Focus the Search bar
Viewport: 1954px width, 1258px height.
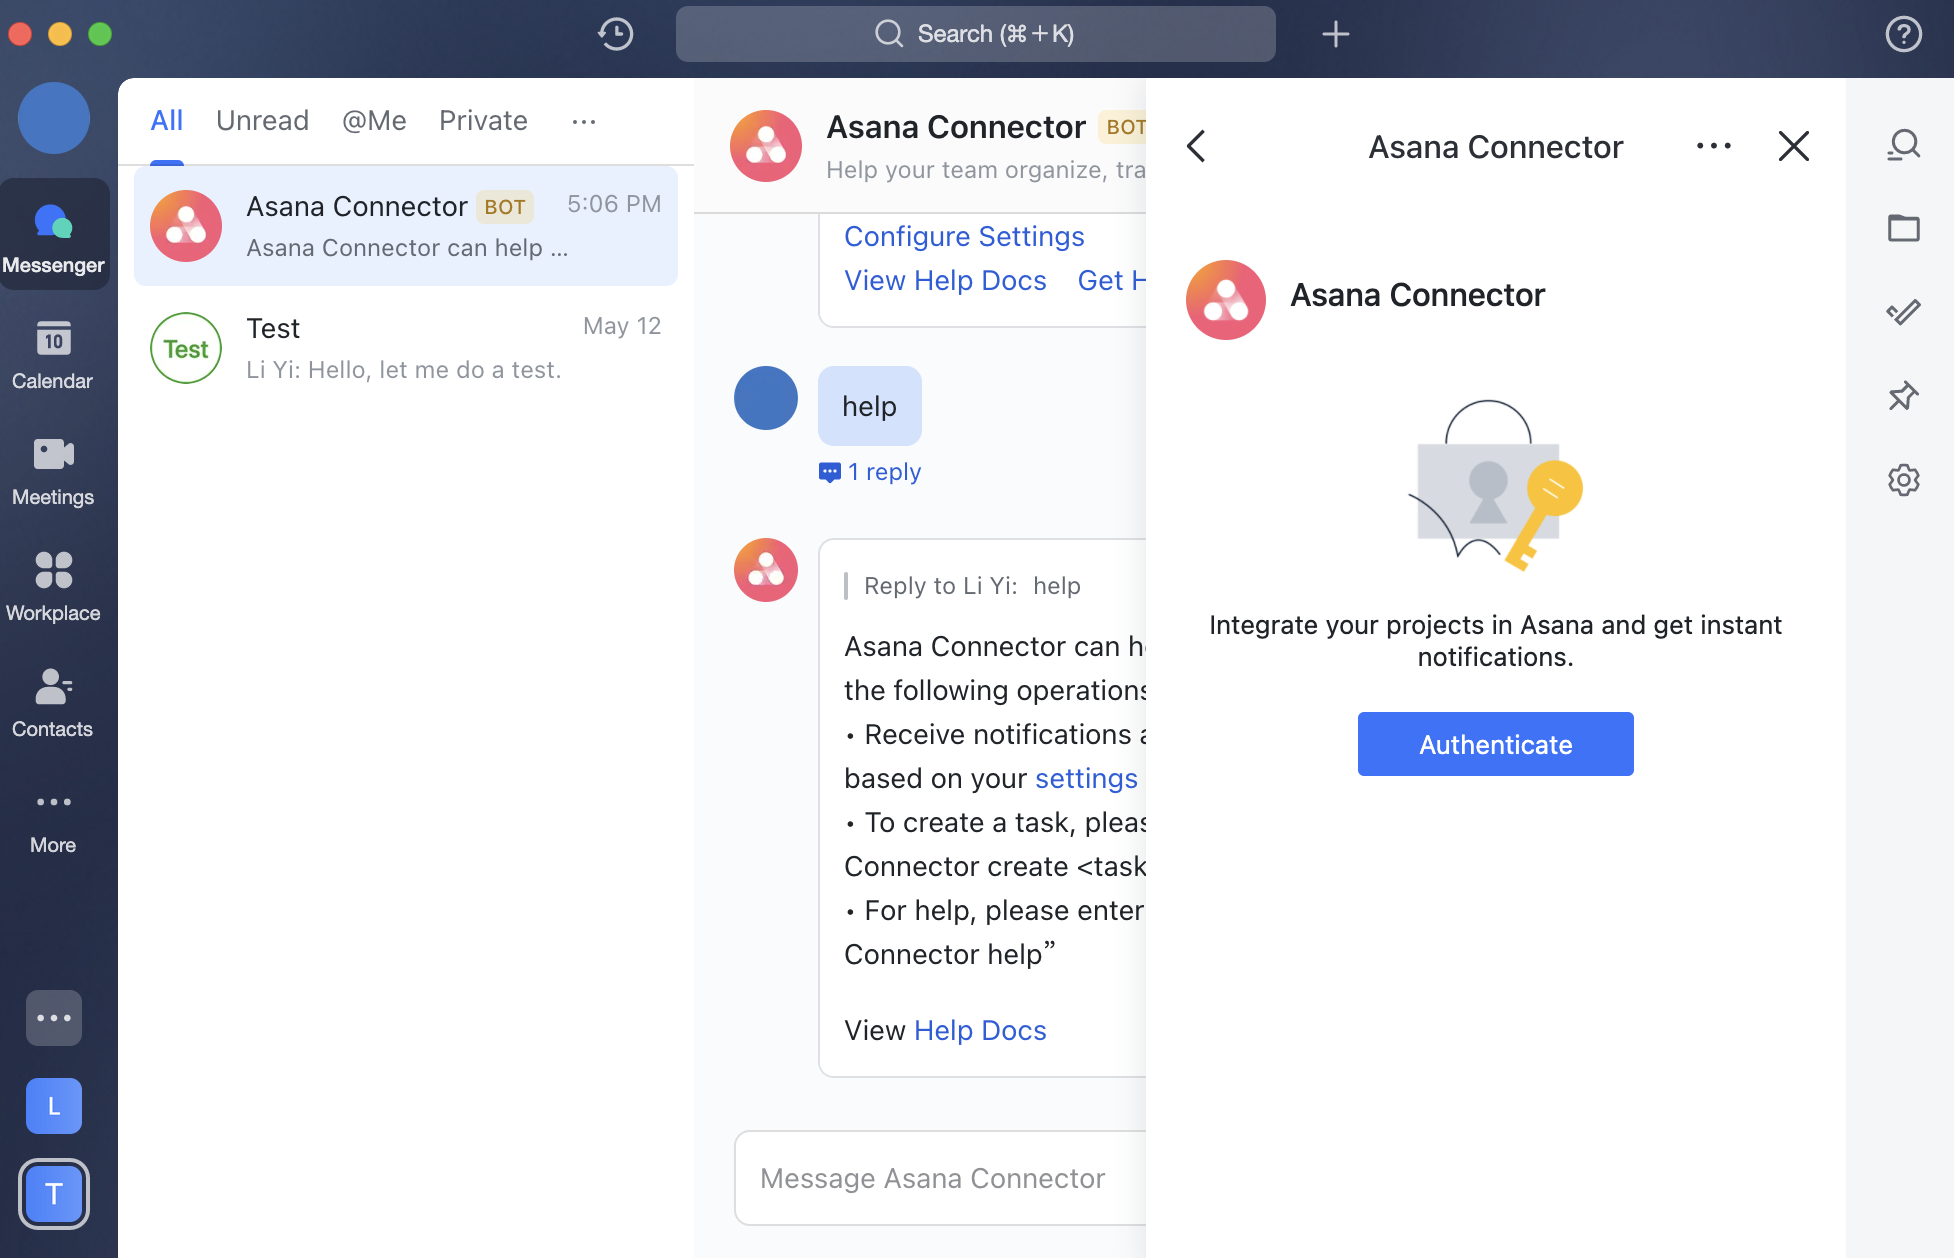coord(975,34)
